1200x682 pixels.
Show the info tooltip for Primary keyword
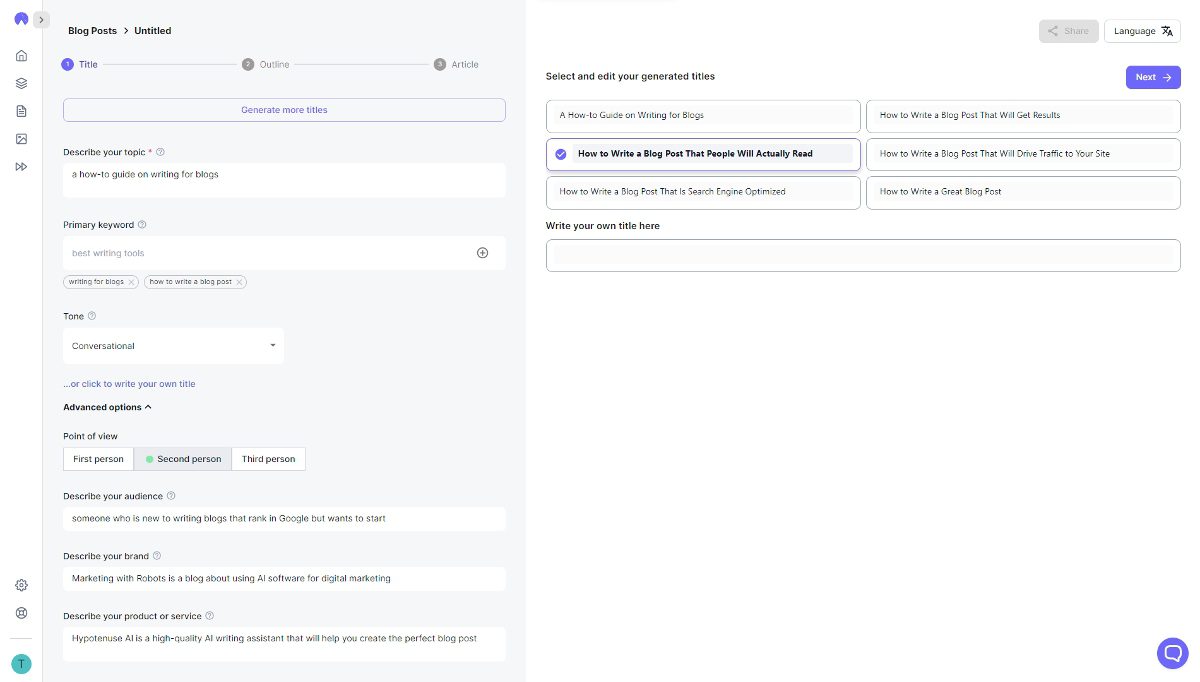coord(142,225)
